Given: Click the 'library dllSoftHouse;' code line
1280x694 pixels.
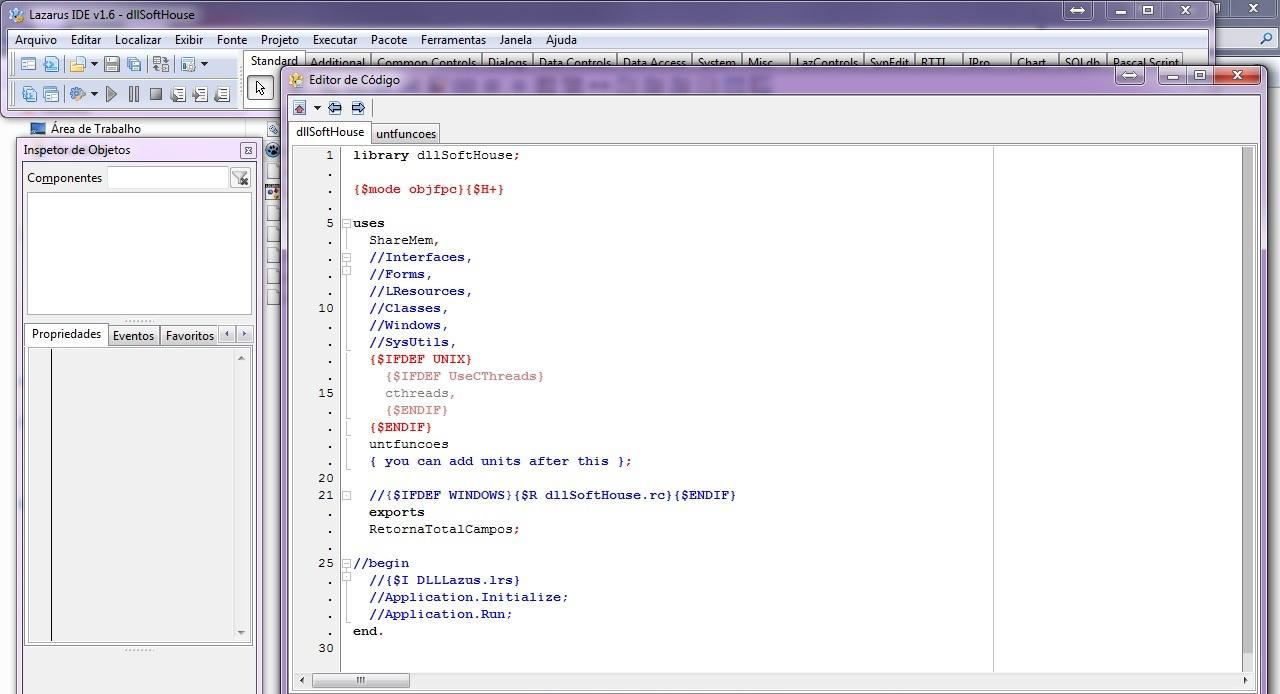Looking at the screenshot, I should click(436, 155).
